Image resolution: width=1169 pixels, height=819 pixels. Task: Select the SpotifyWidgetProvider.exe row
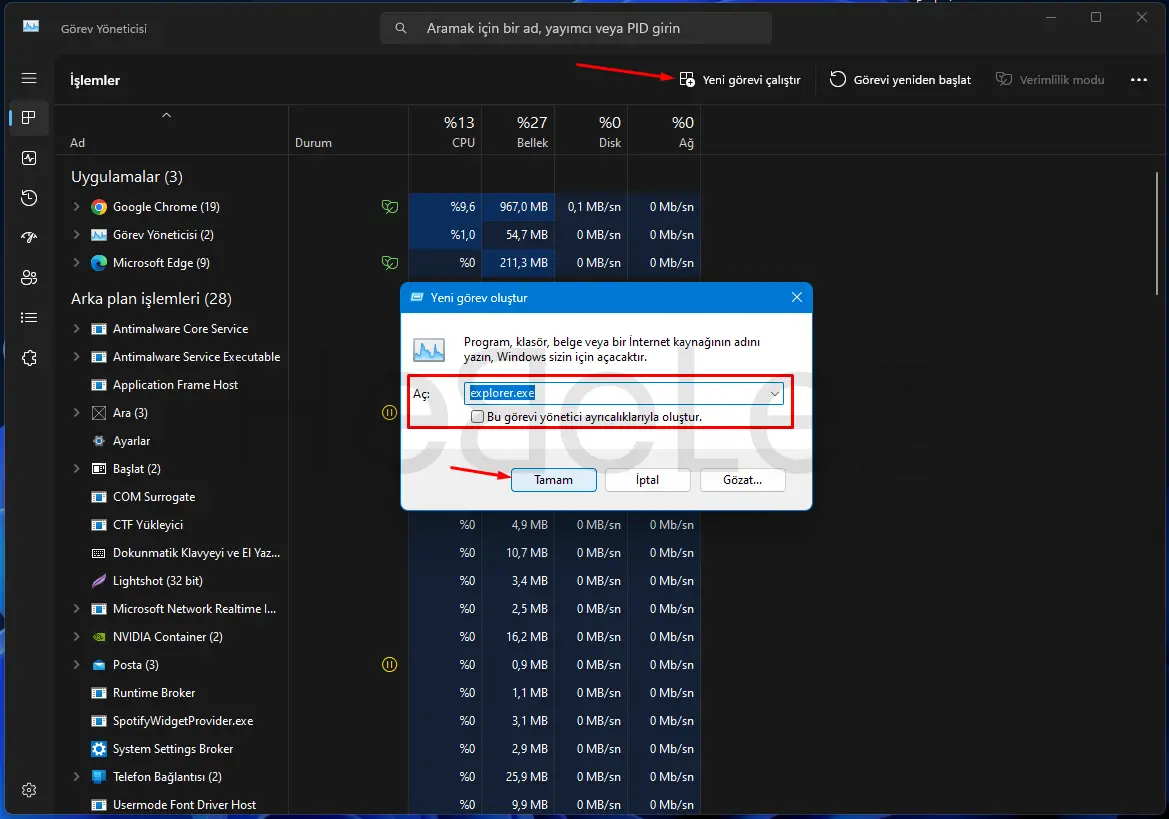point(379,721)
